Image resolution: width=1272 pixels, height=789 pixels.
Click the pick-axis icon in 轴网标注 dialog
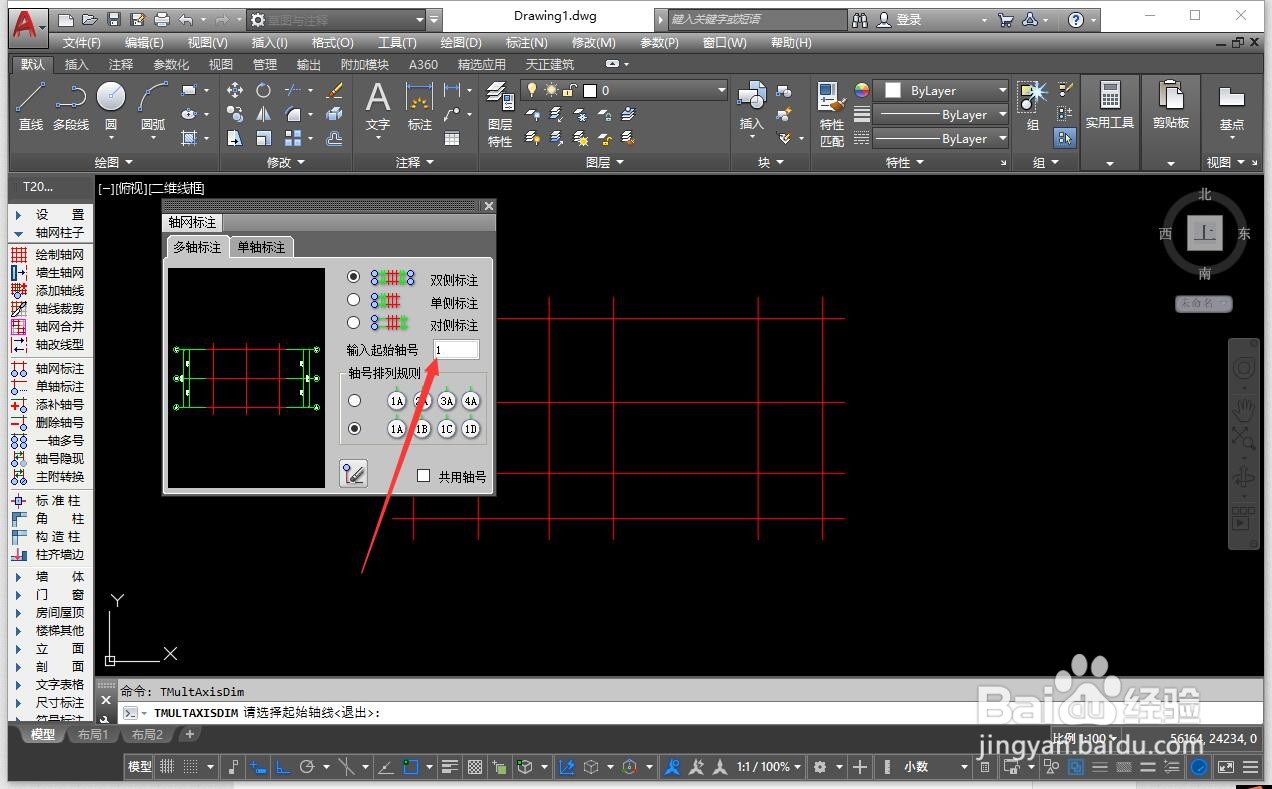(353, 474)
